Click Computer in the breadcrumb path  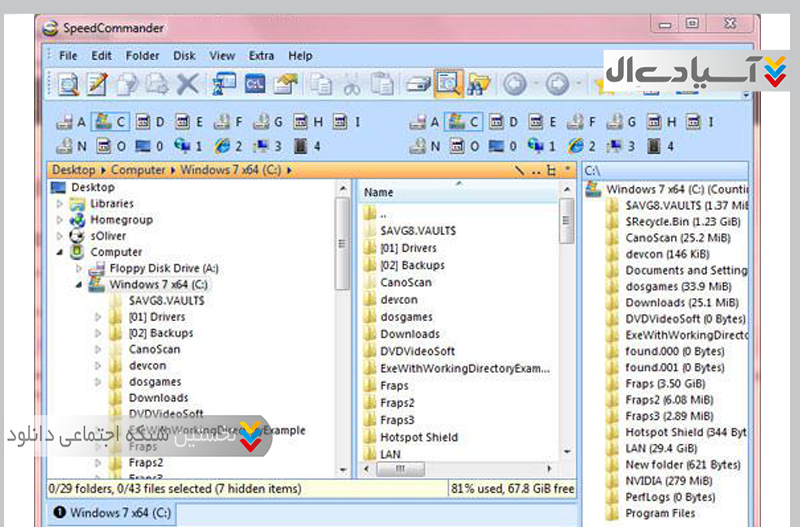(138, 170)
